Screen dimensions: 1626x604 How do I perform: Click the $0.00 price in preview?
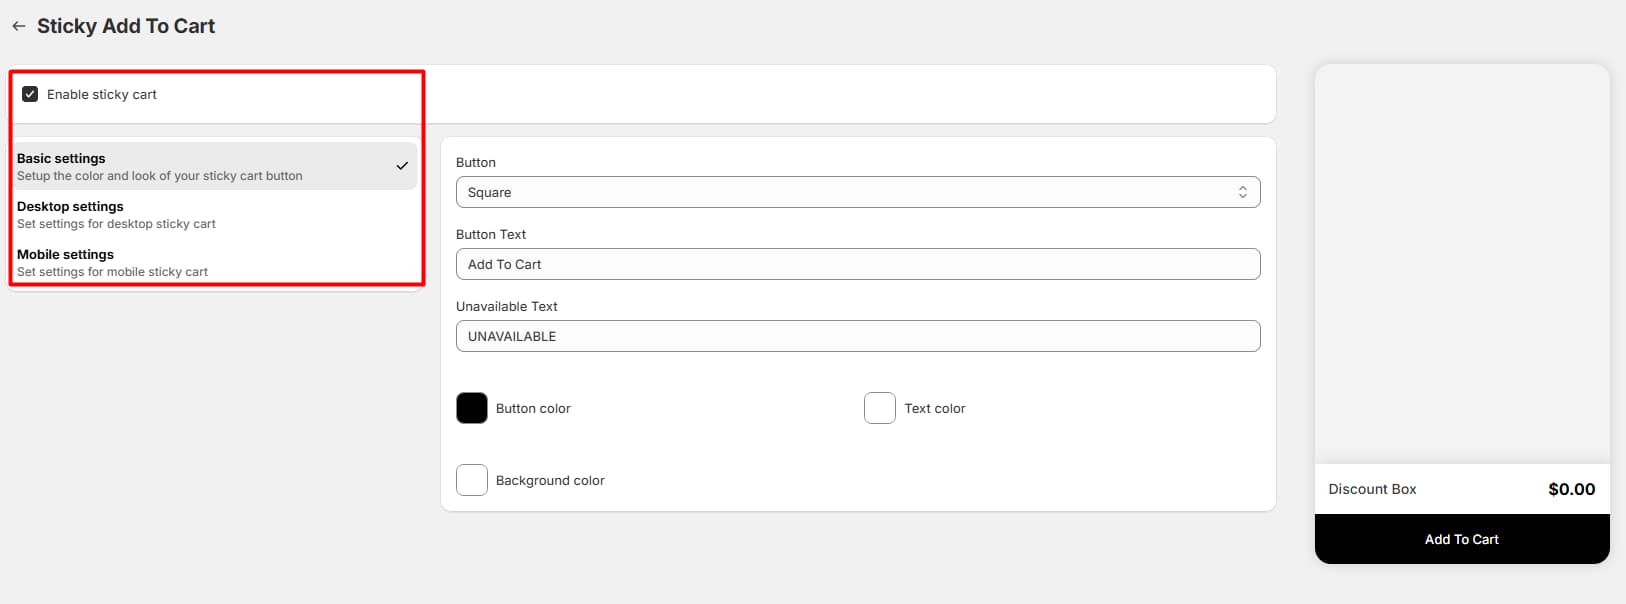click(1572, 489)
